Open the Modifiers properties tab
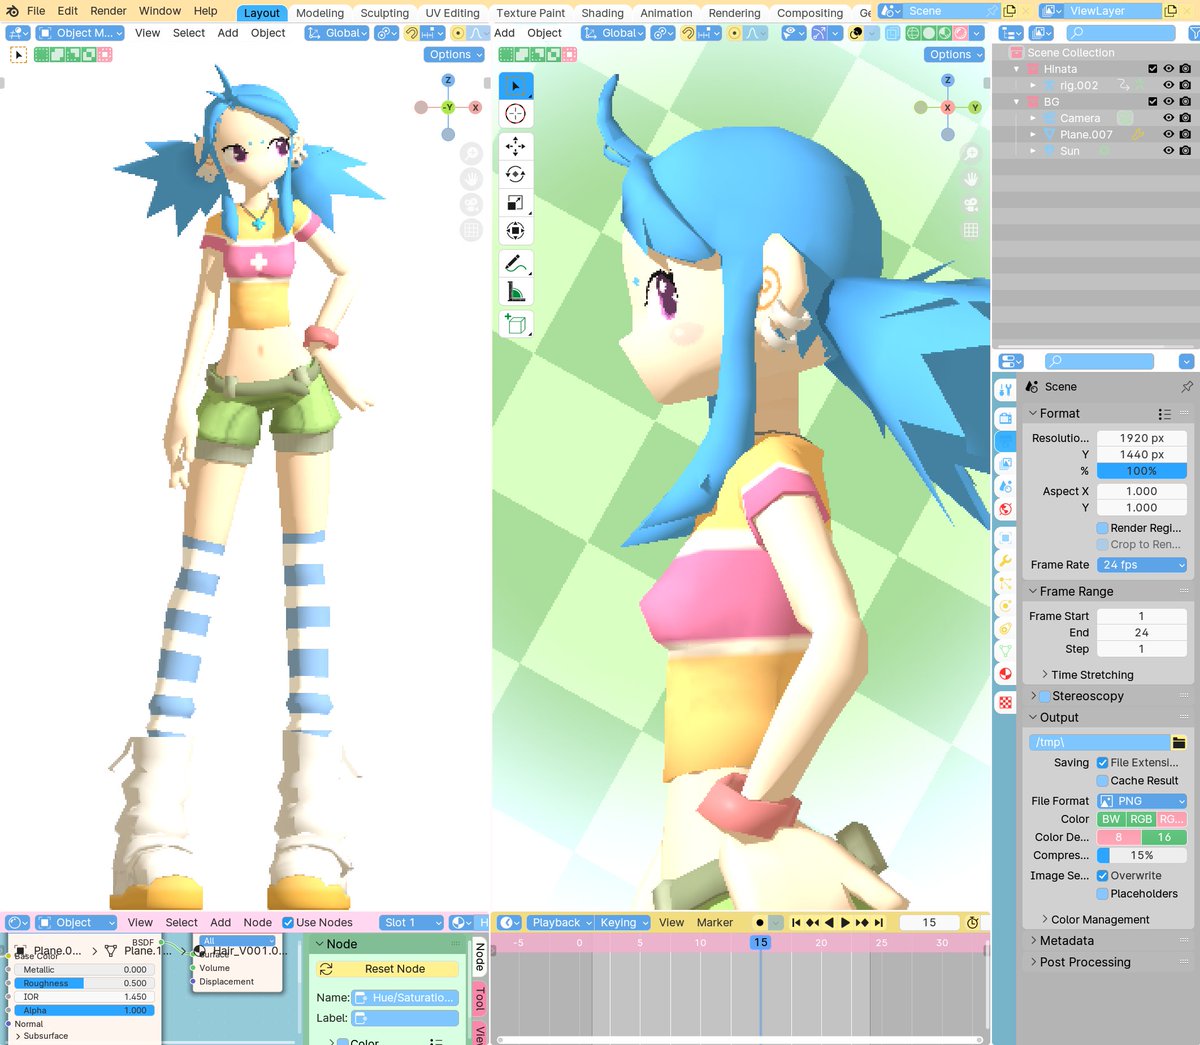Viewport: 1200px width, 1045px height. (1005, 561)
